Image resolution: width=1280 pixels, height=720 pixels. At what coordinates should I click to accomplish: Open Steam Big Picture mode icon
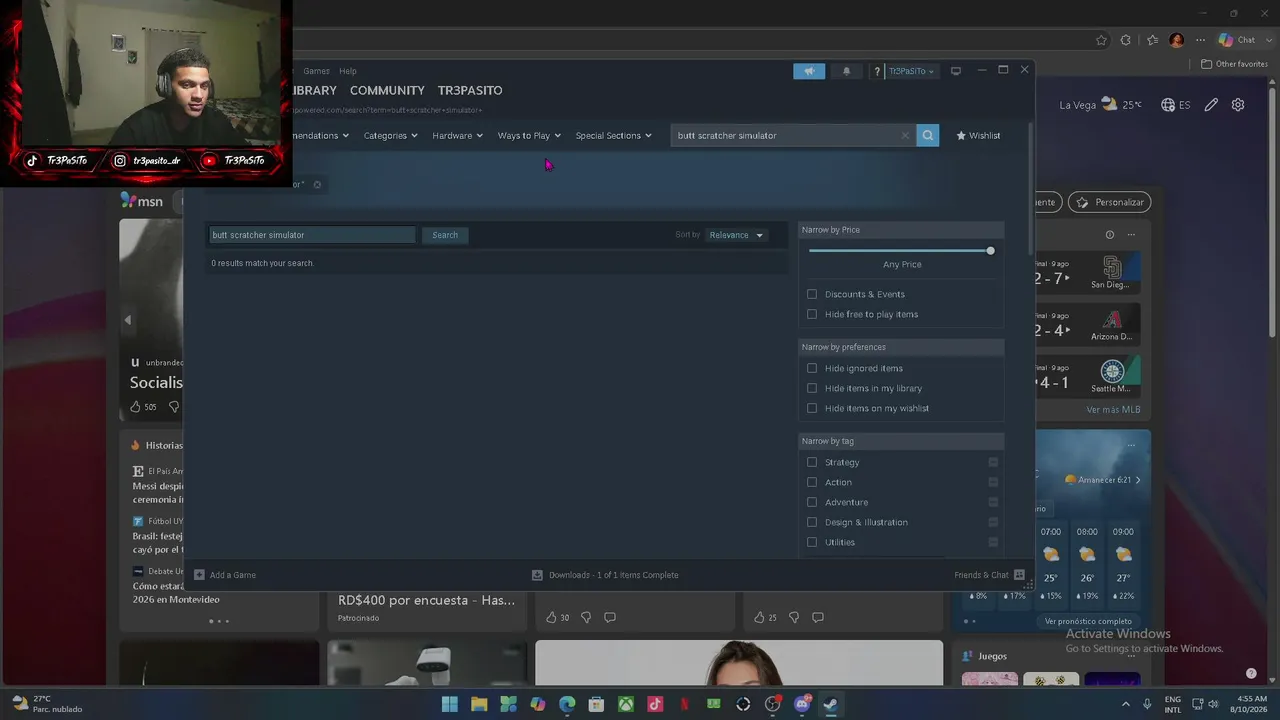tap(956, 71)
